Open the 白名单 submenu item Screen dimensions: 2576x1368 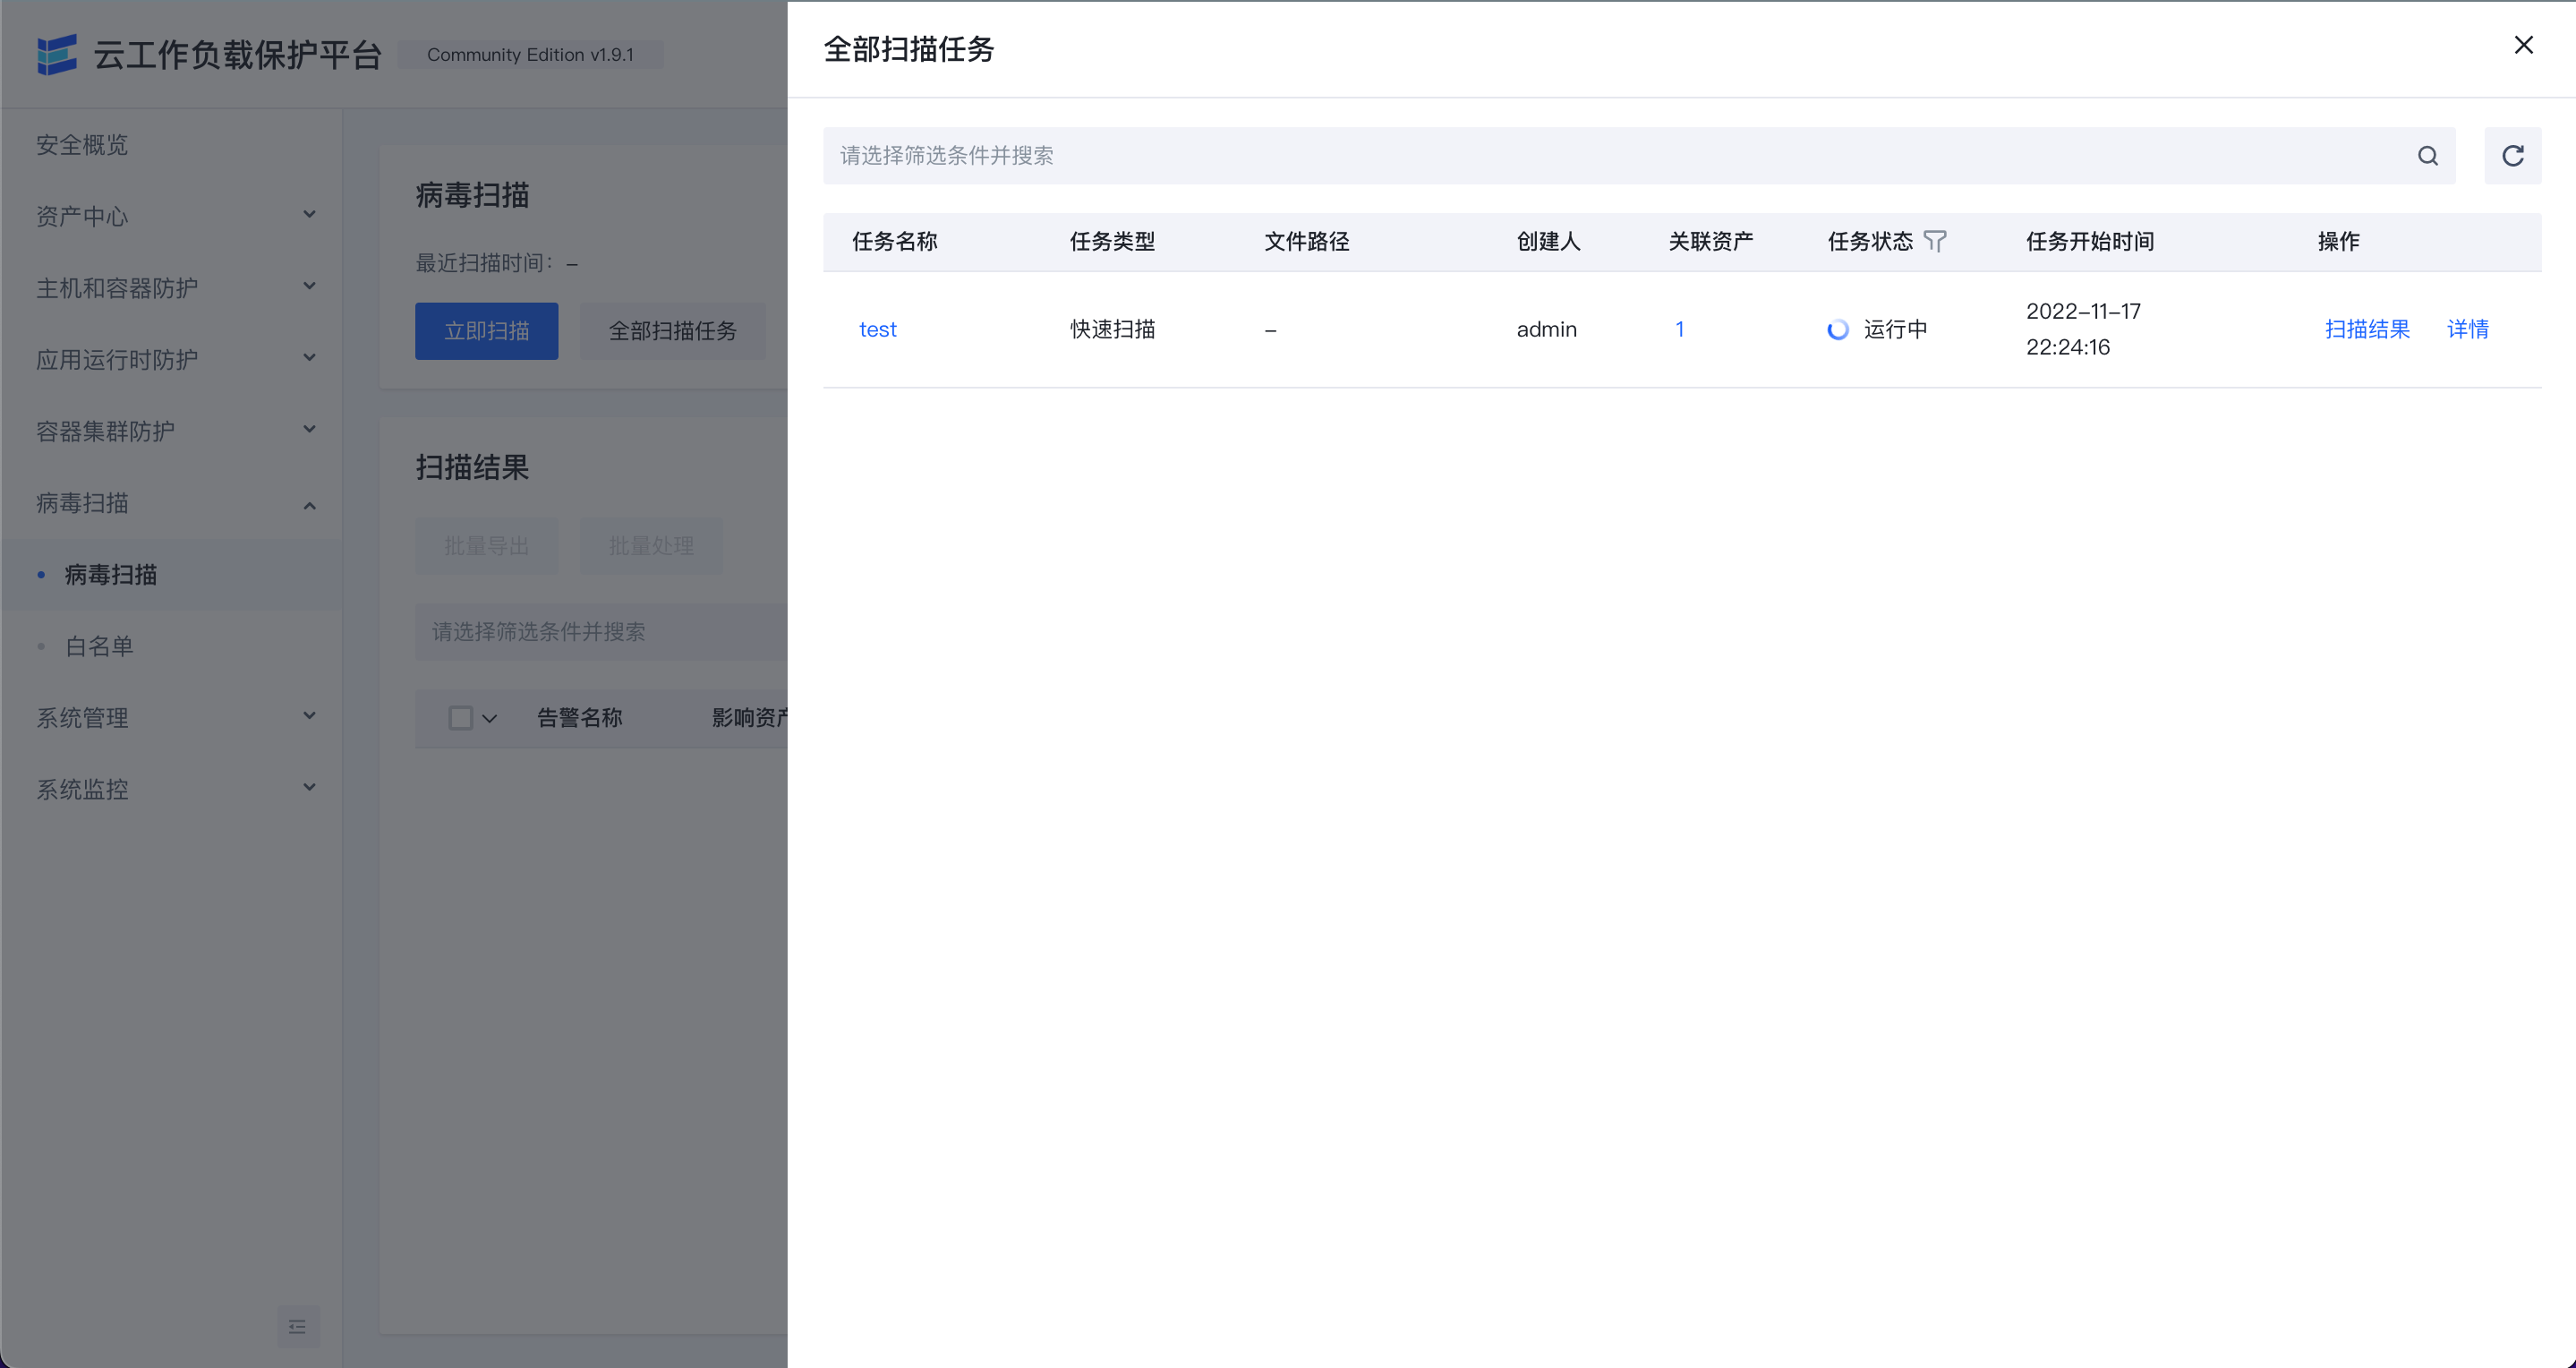[x=99, y=647]
